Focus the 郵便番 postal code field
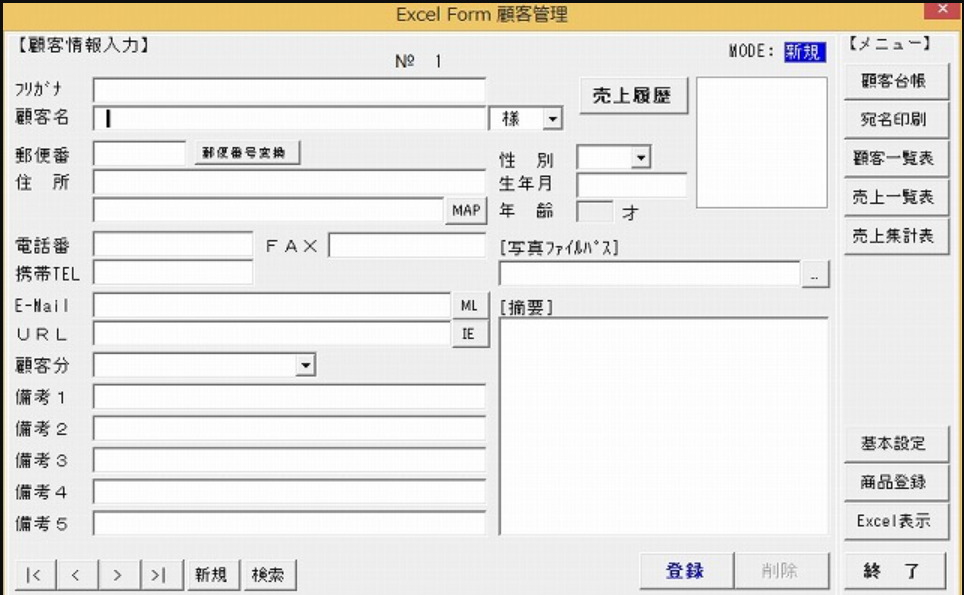 [x=140, y=153]
